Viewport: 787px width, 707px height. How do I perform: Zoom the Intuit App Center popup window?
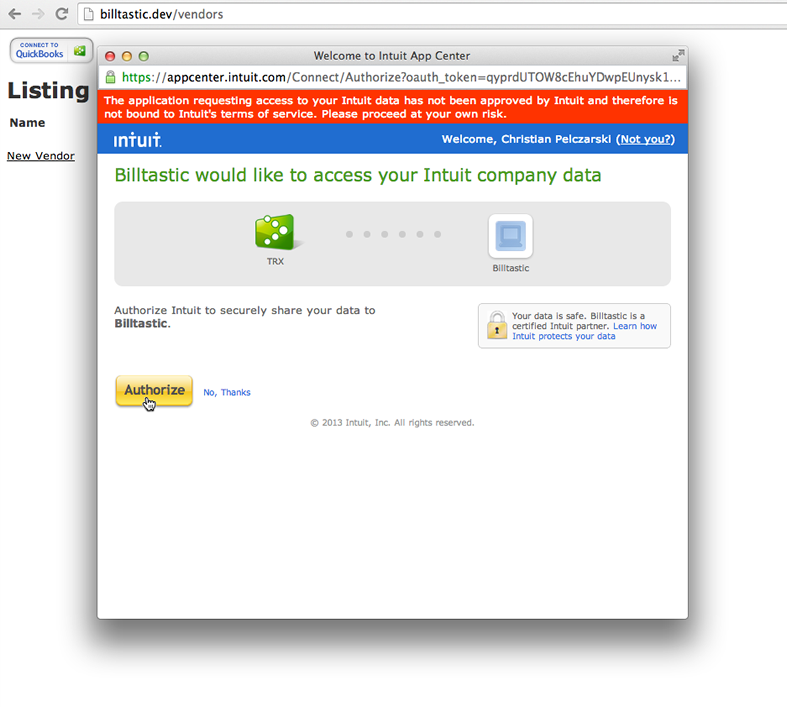144,56
